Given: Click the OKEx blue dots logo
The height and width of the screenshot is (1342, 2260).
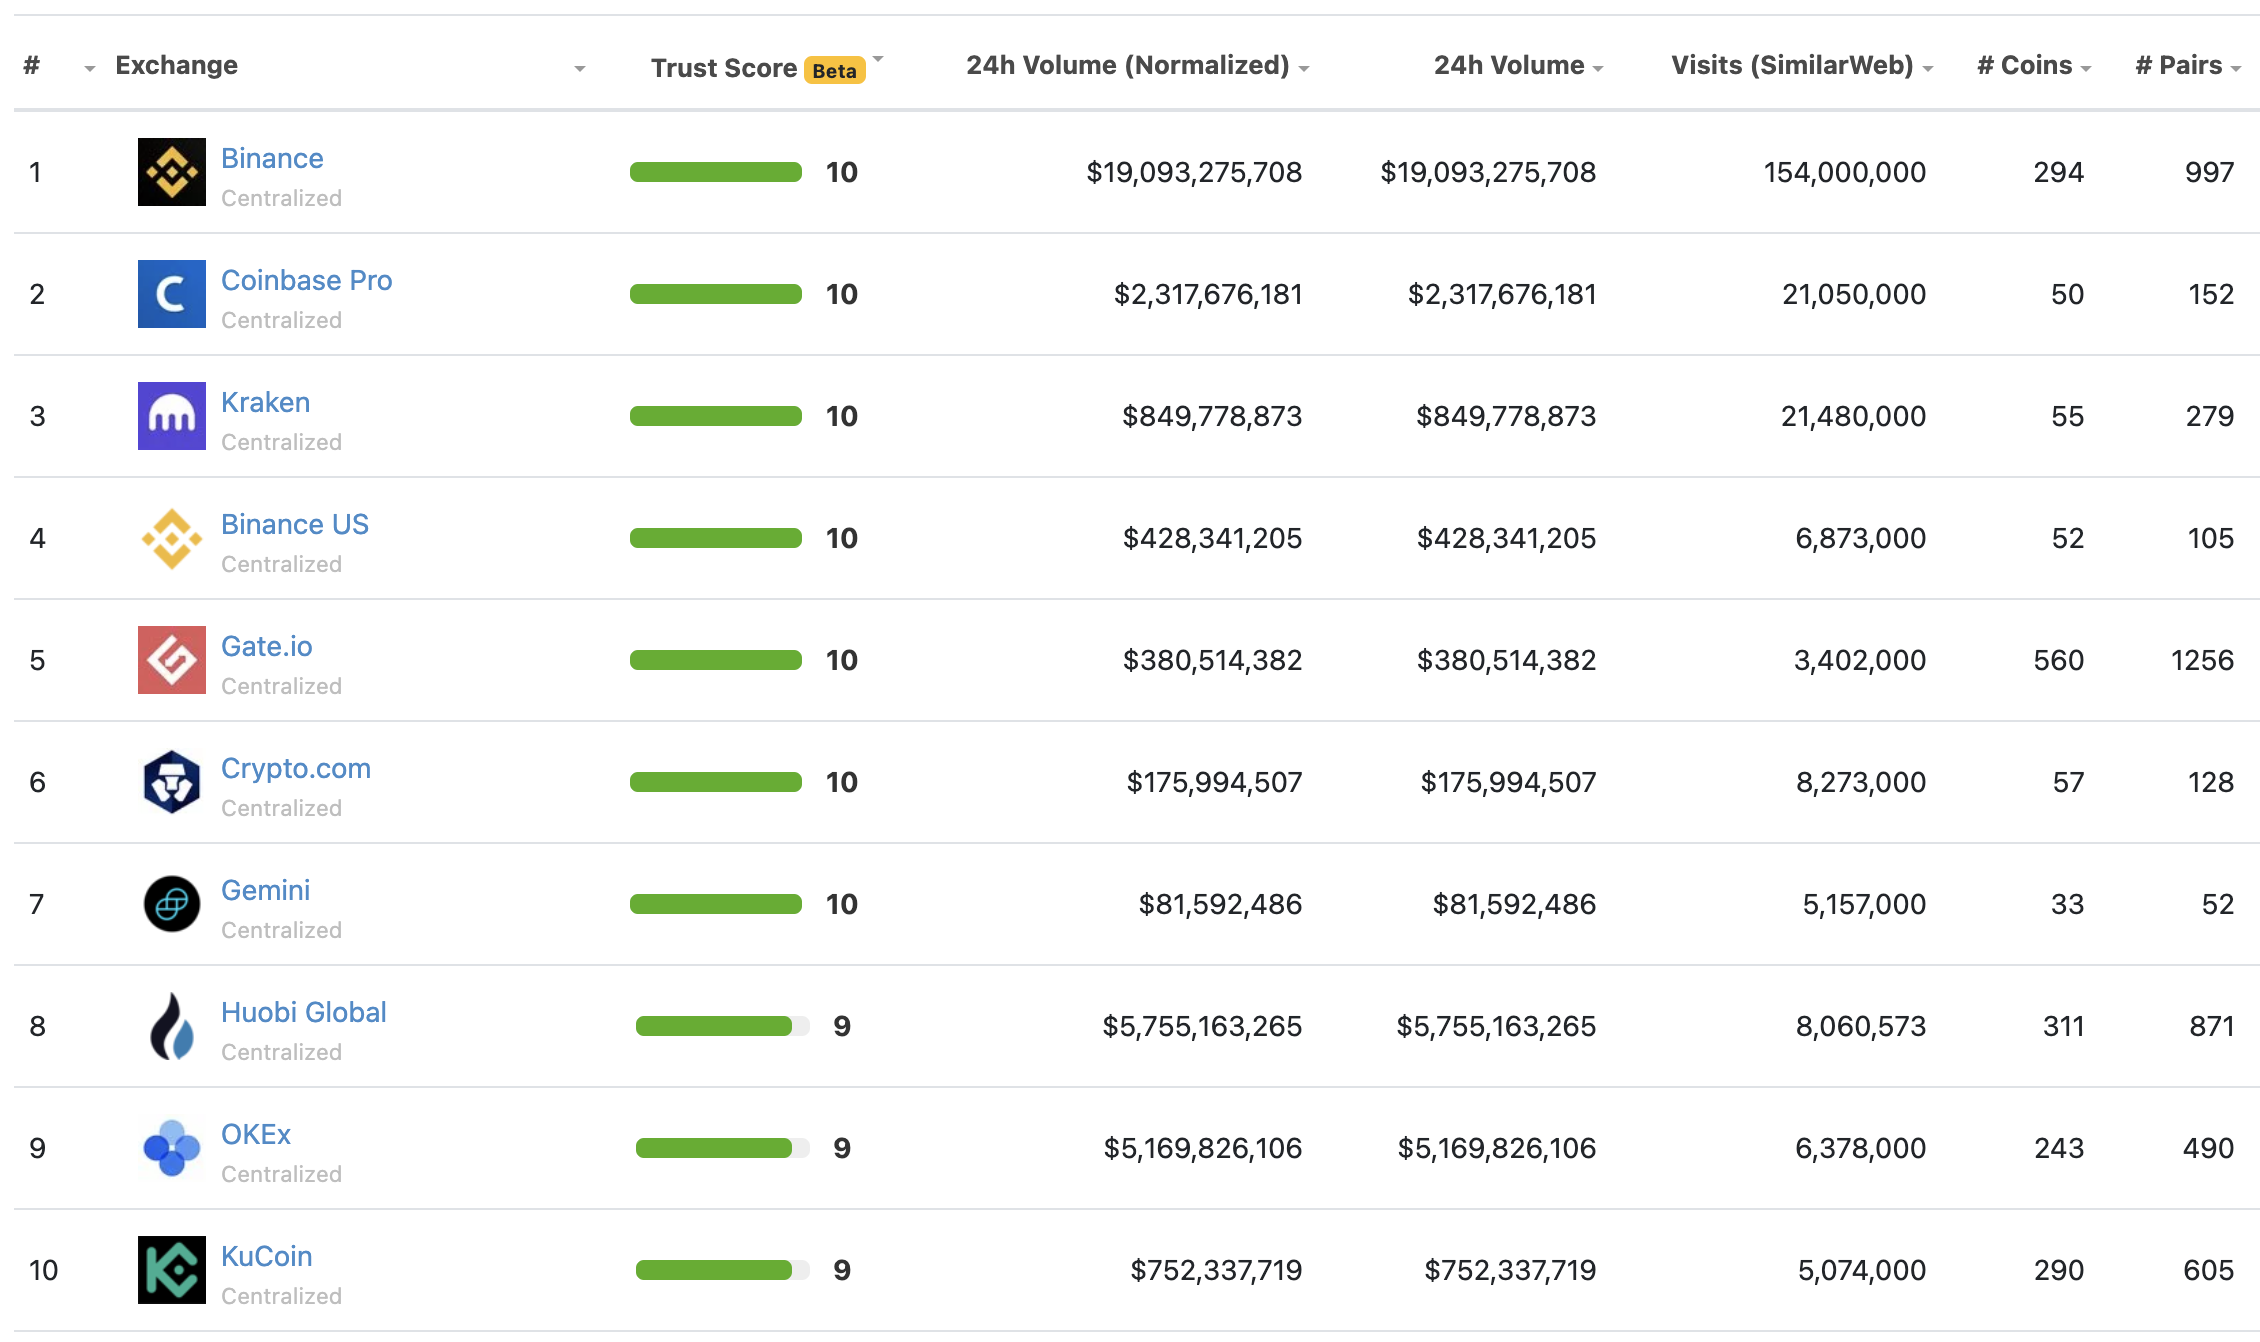Looking at the screenshot, I should pos(172,1148).
